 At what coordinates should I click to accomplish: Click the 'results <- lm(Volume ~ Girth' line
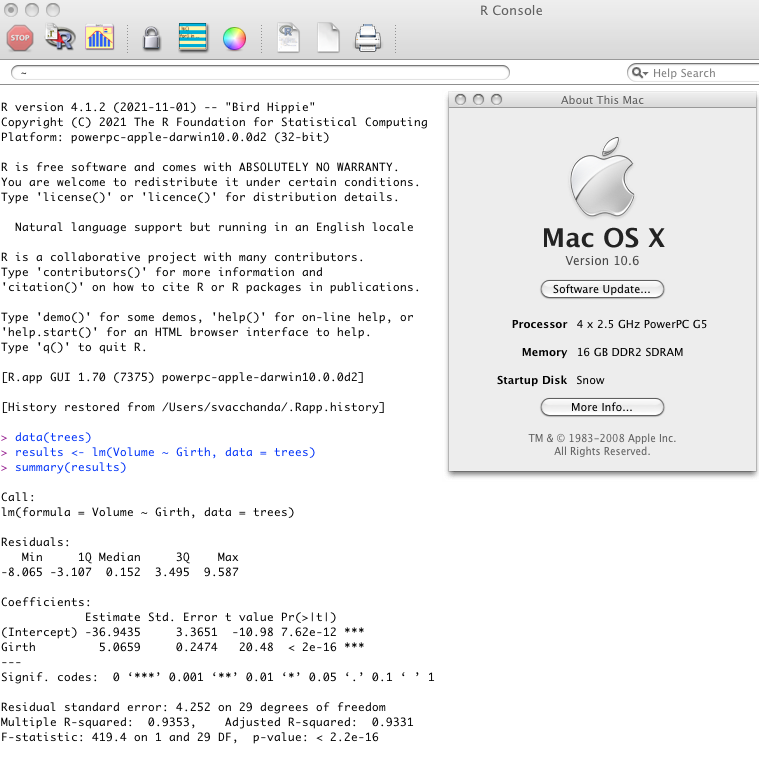coord(165,452)
